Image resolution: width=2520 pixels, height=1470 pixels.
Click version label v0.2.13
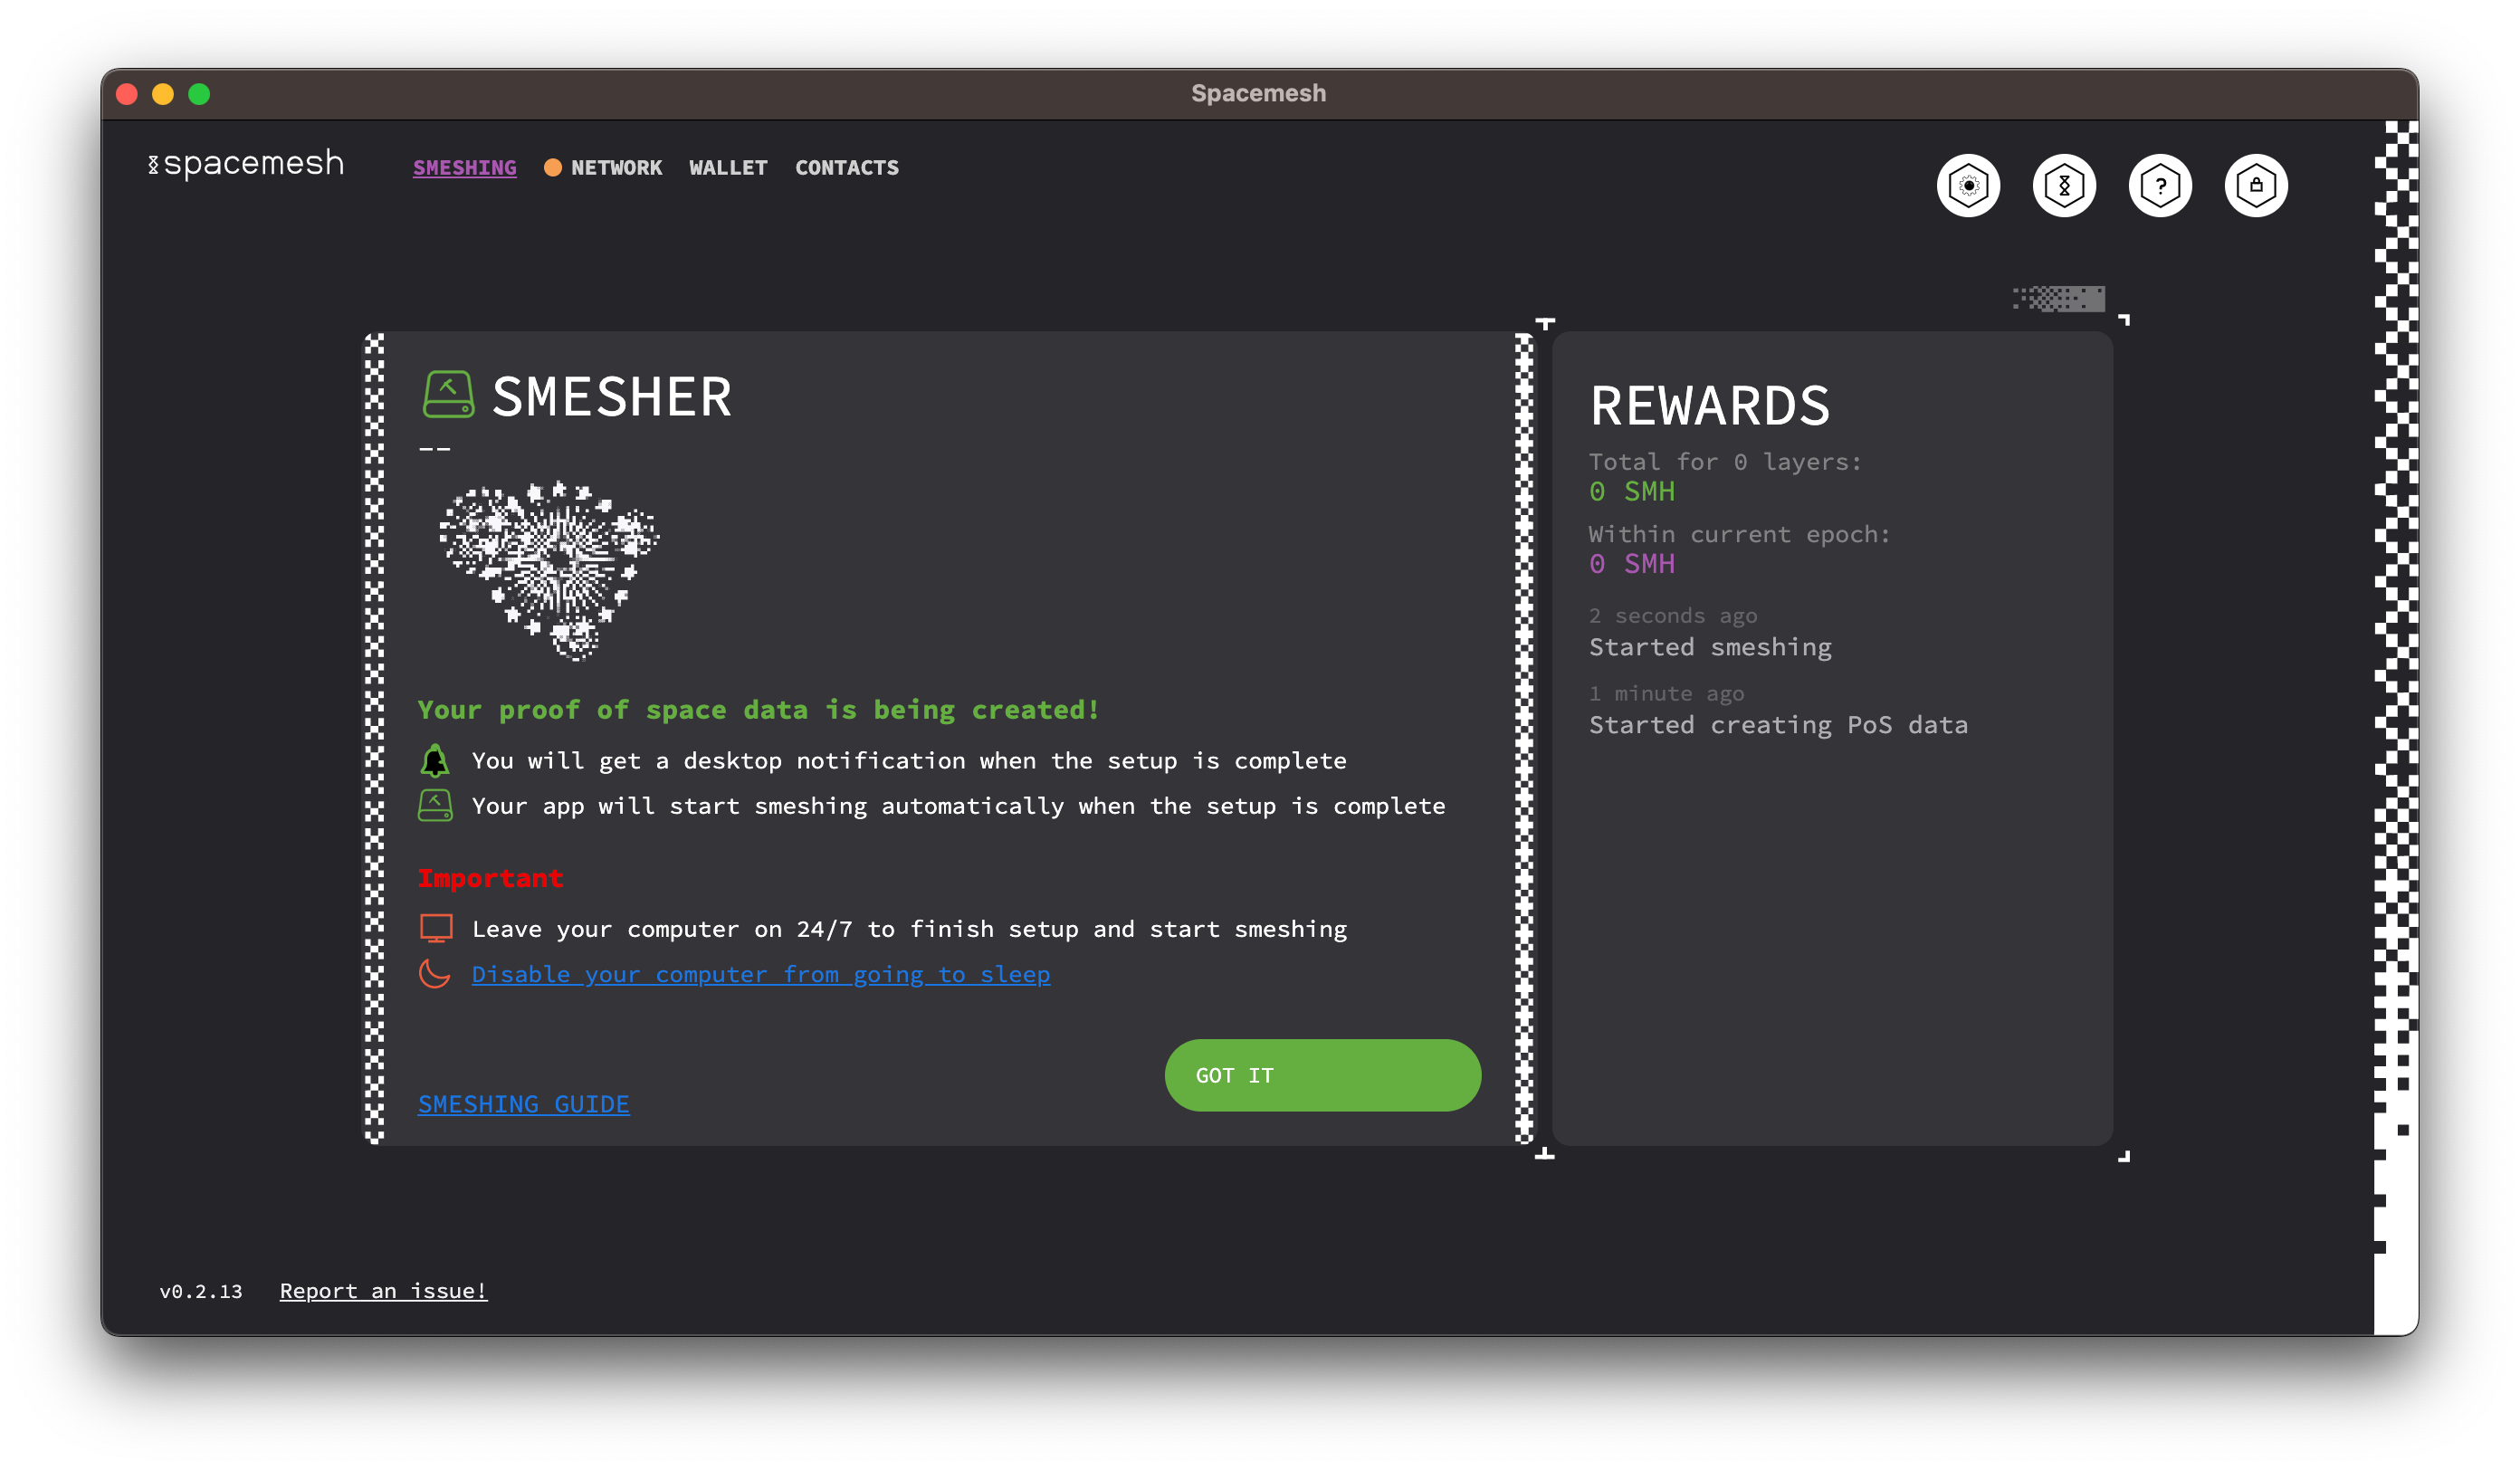click(x=201, y=1291)
